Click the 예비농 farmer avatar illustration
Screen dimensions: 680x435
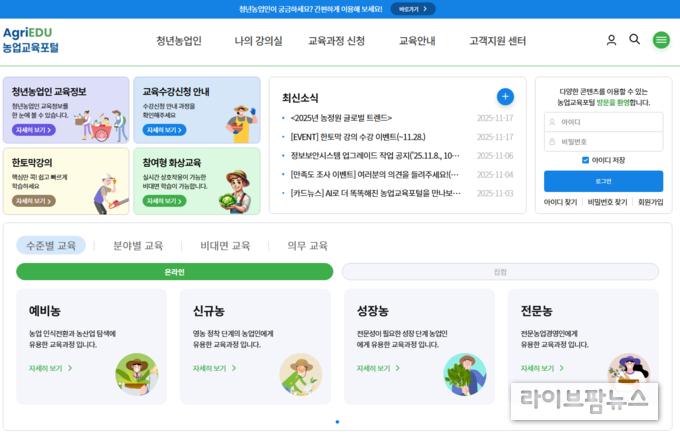click(137, 374)
